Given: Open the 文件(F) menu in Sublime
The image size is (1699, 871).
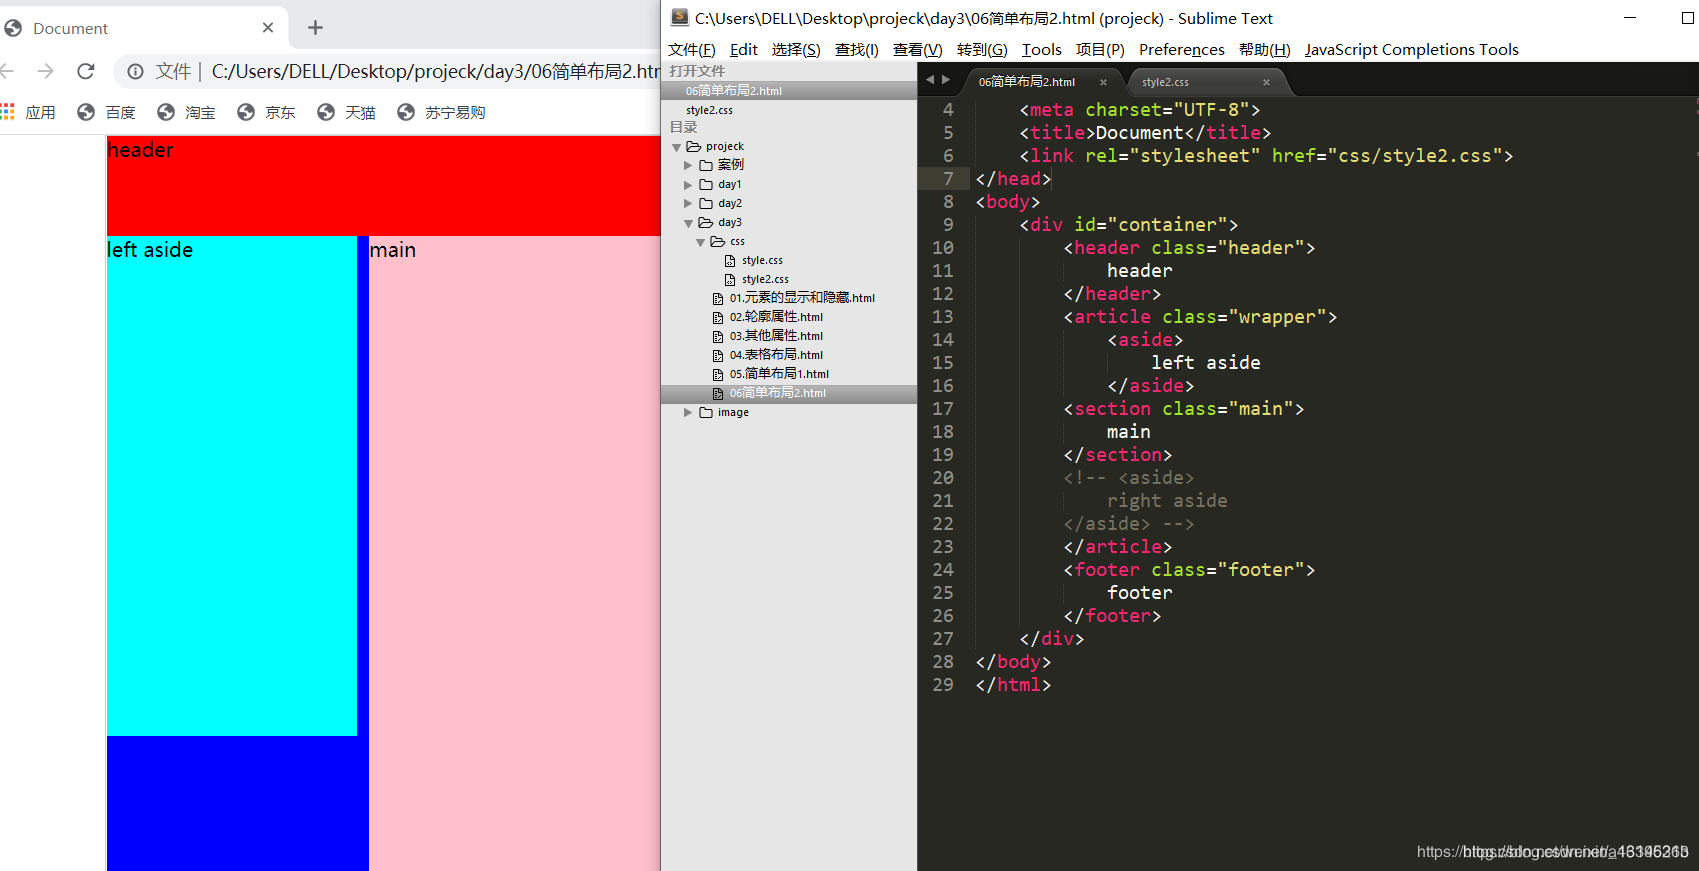Looking at the screenshot, I should click(x=692, y=49).
